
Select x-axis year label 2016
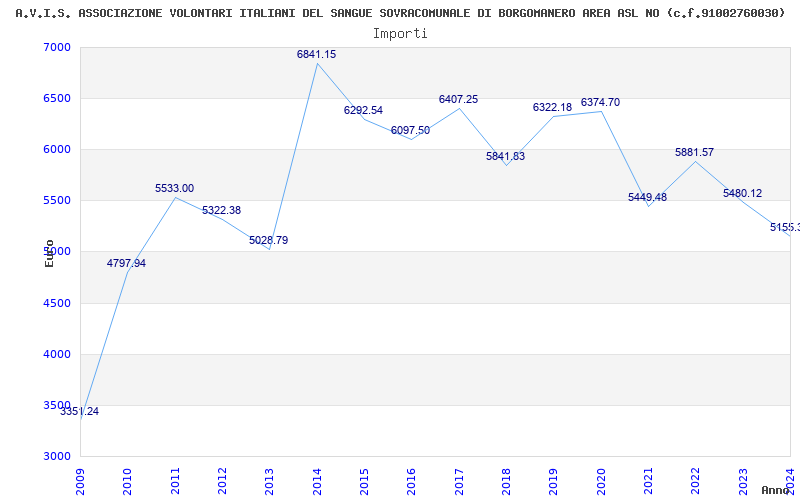click(x=412, y=482)
